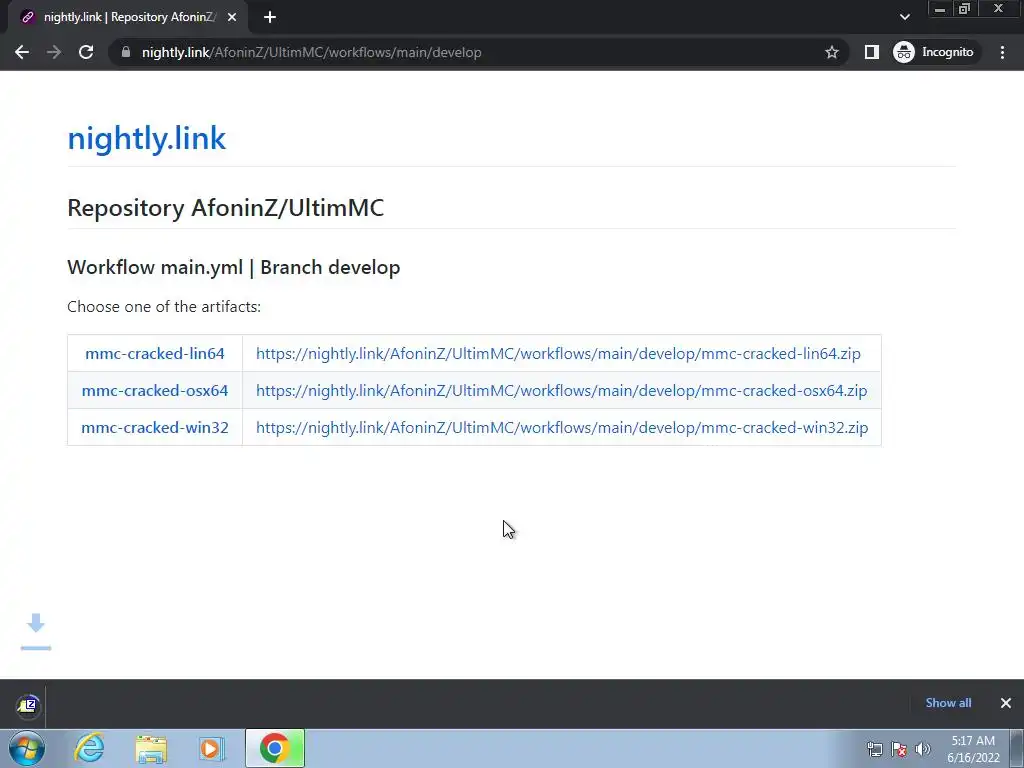The height and width of the screenshot is (768, 1024).
Task: Close the downloads bar
Action: pos(1006,703)
